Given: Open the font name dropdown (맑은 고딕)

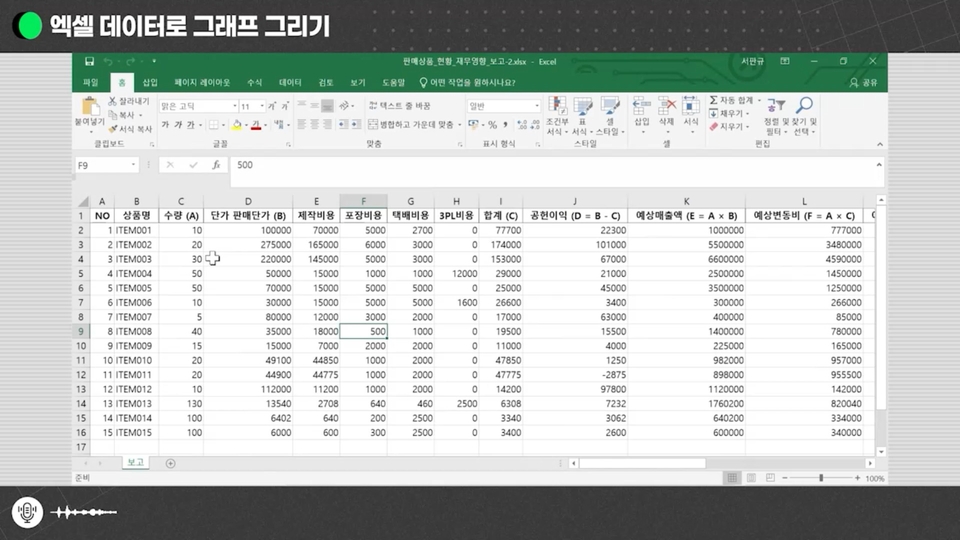Looking at the screenshot, I should point(234,107).
